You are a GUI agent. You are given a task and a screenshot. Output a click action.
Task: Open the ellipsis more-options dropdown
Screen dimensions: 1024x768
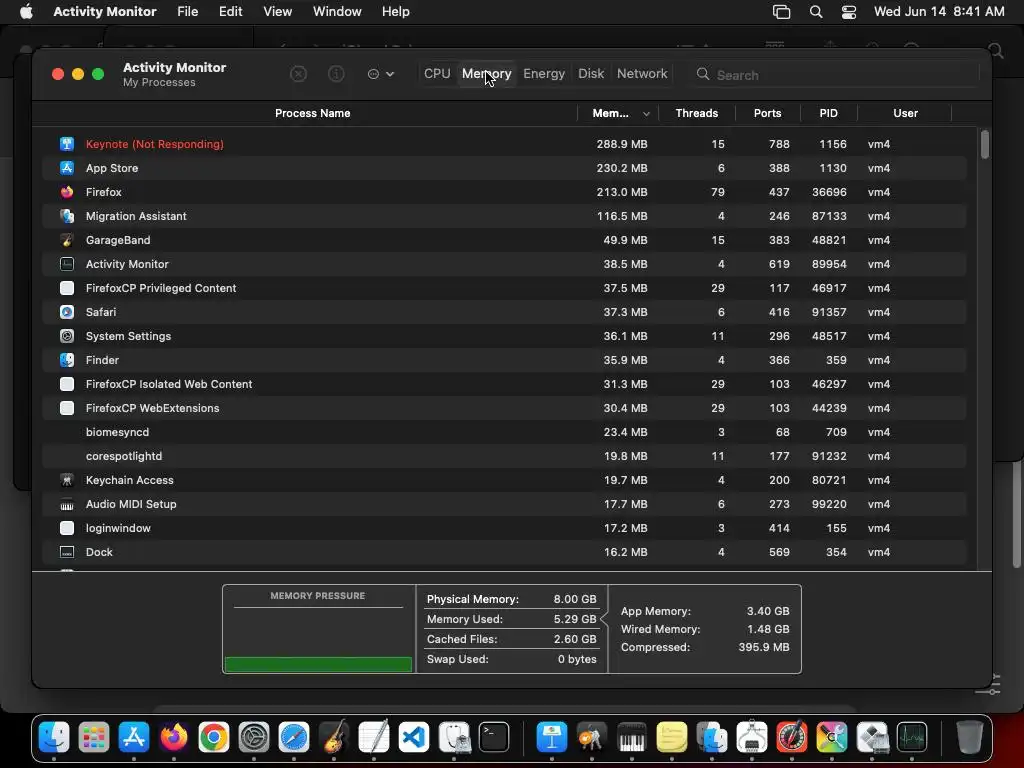[x=381, y=74]
